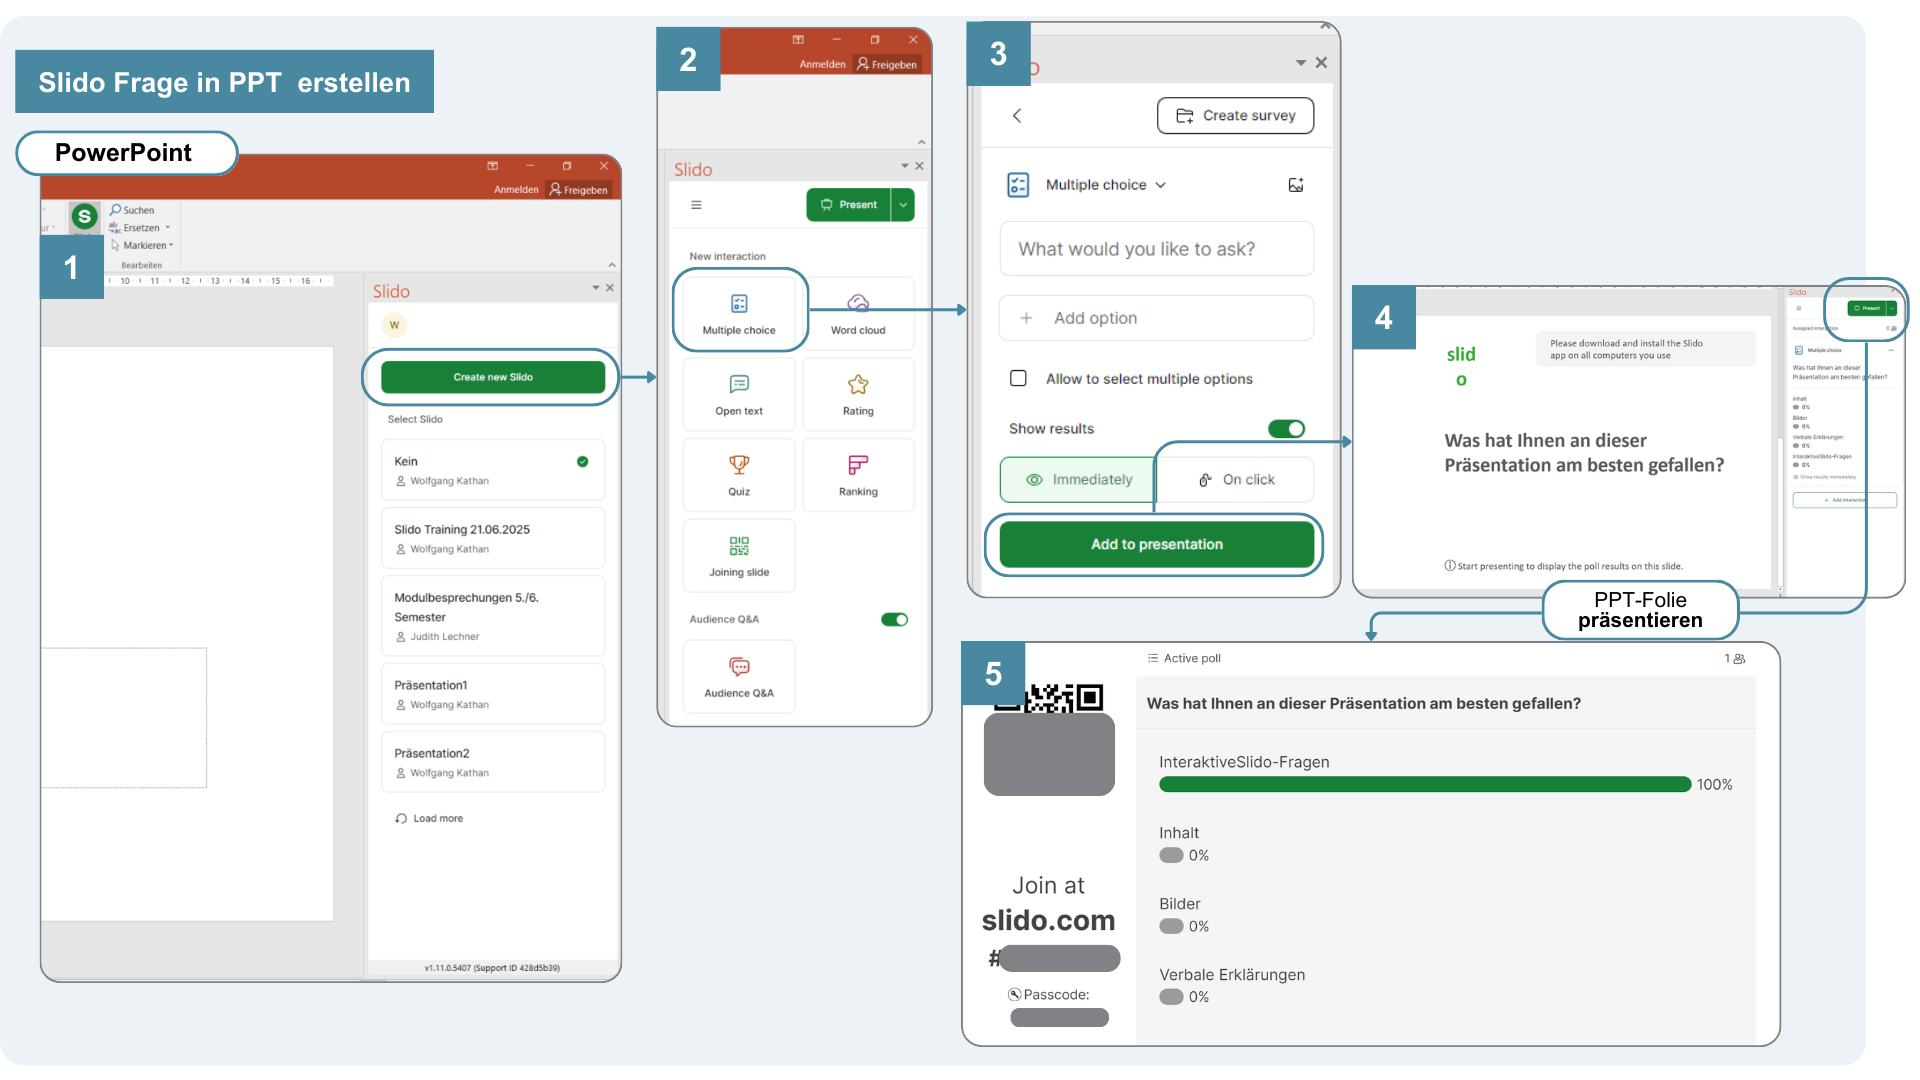Viewport: 1920px width, 1080px height.
Task: Collapse the ribbon arrow in panel 2
Action: coord(921,142)
